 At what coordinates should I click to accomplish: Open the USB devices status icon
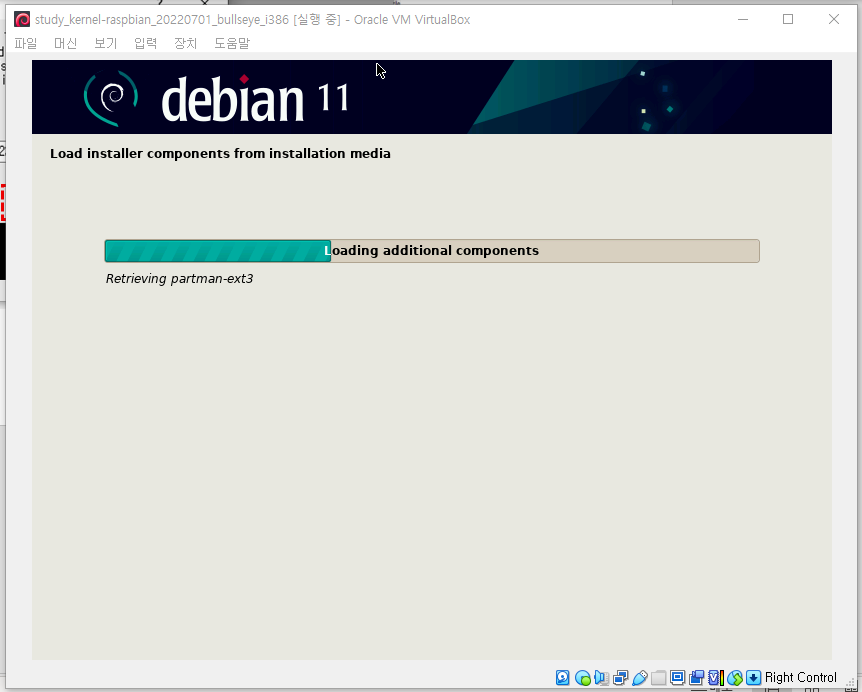coord(641,677)
